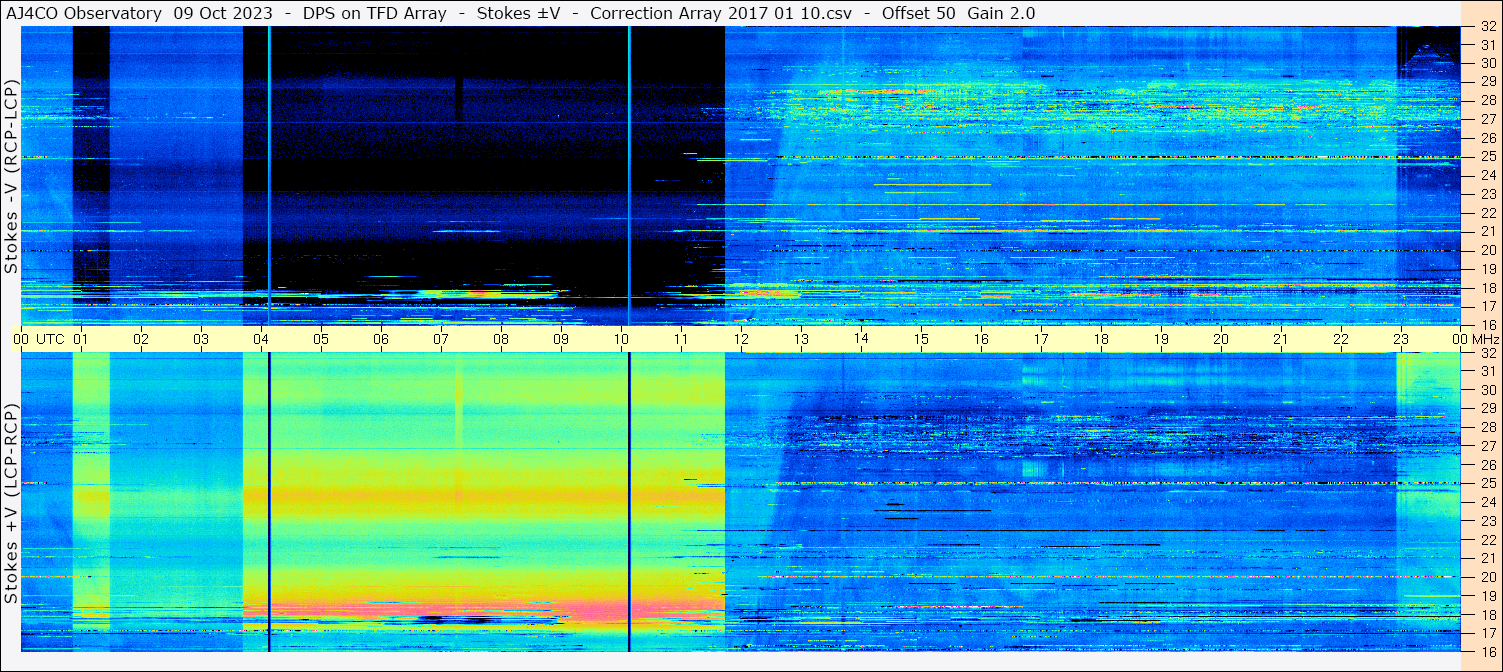
Task: Click the cyan vertical line after 04 in Stokes -V
Action: (x=269, y=175)
